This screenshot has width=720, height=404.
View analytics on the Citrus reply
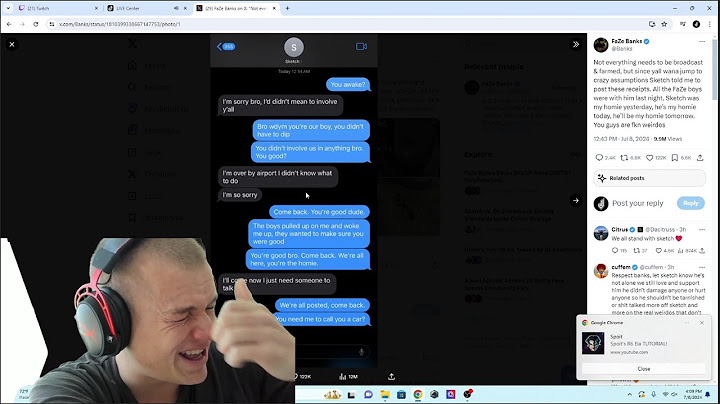pyautogui.click(x=681, y=250)
